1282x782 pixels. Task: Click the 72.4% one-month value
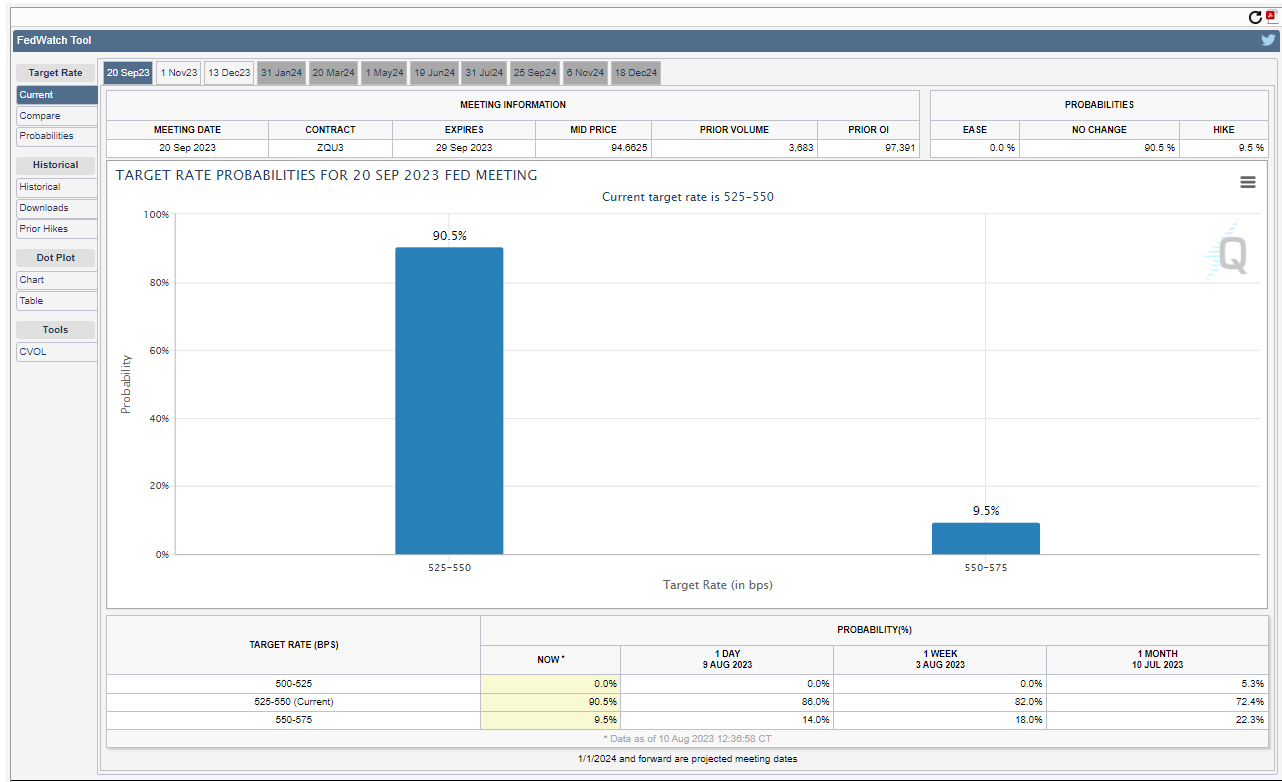tap(1250, 702)
